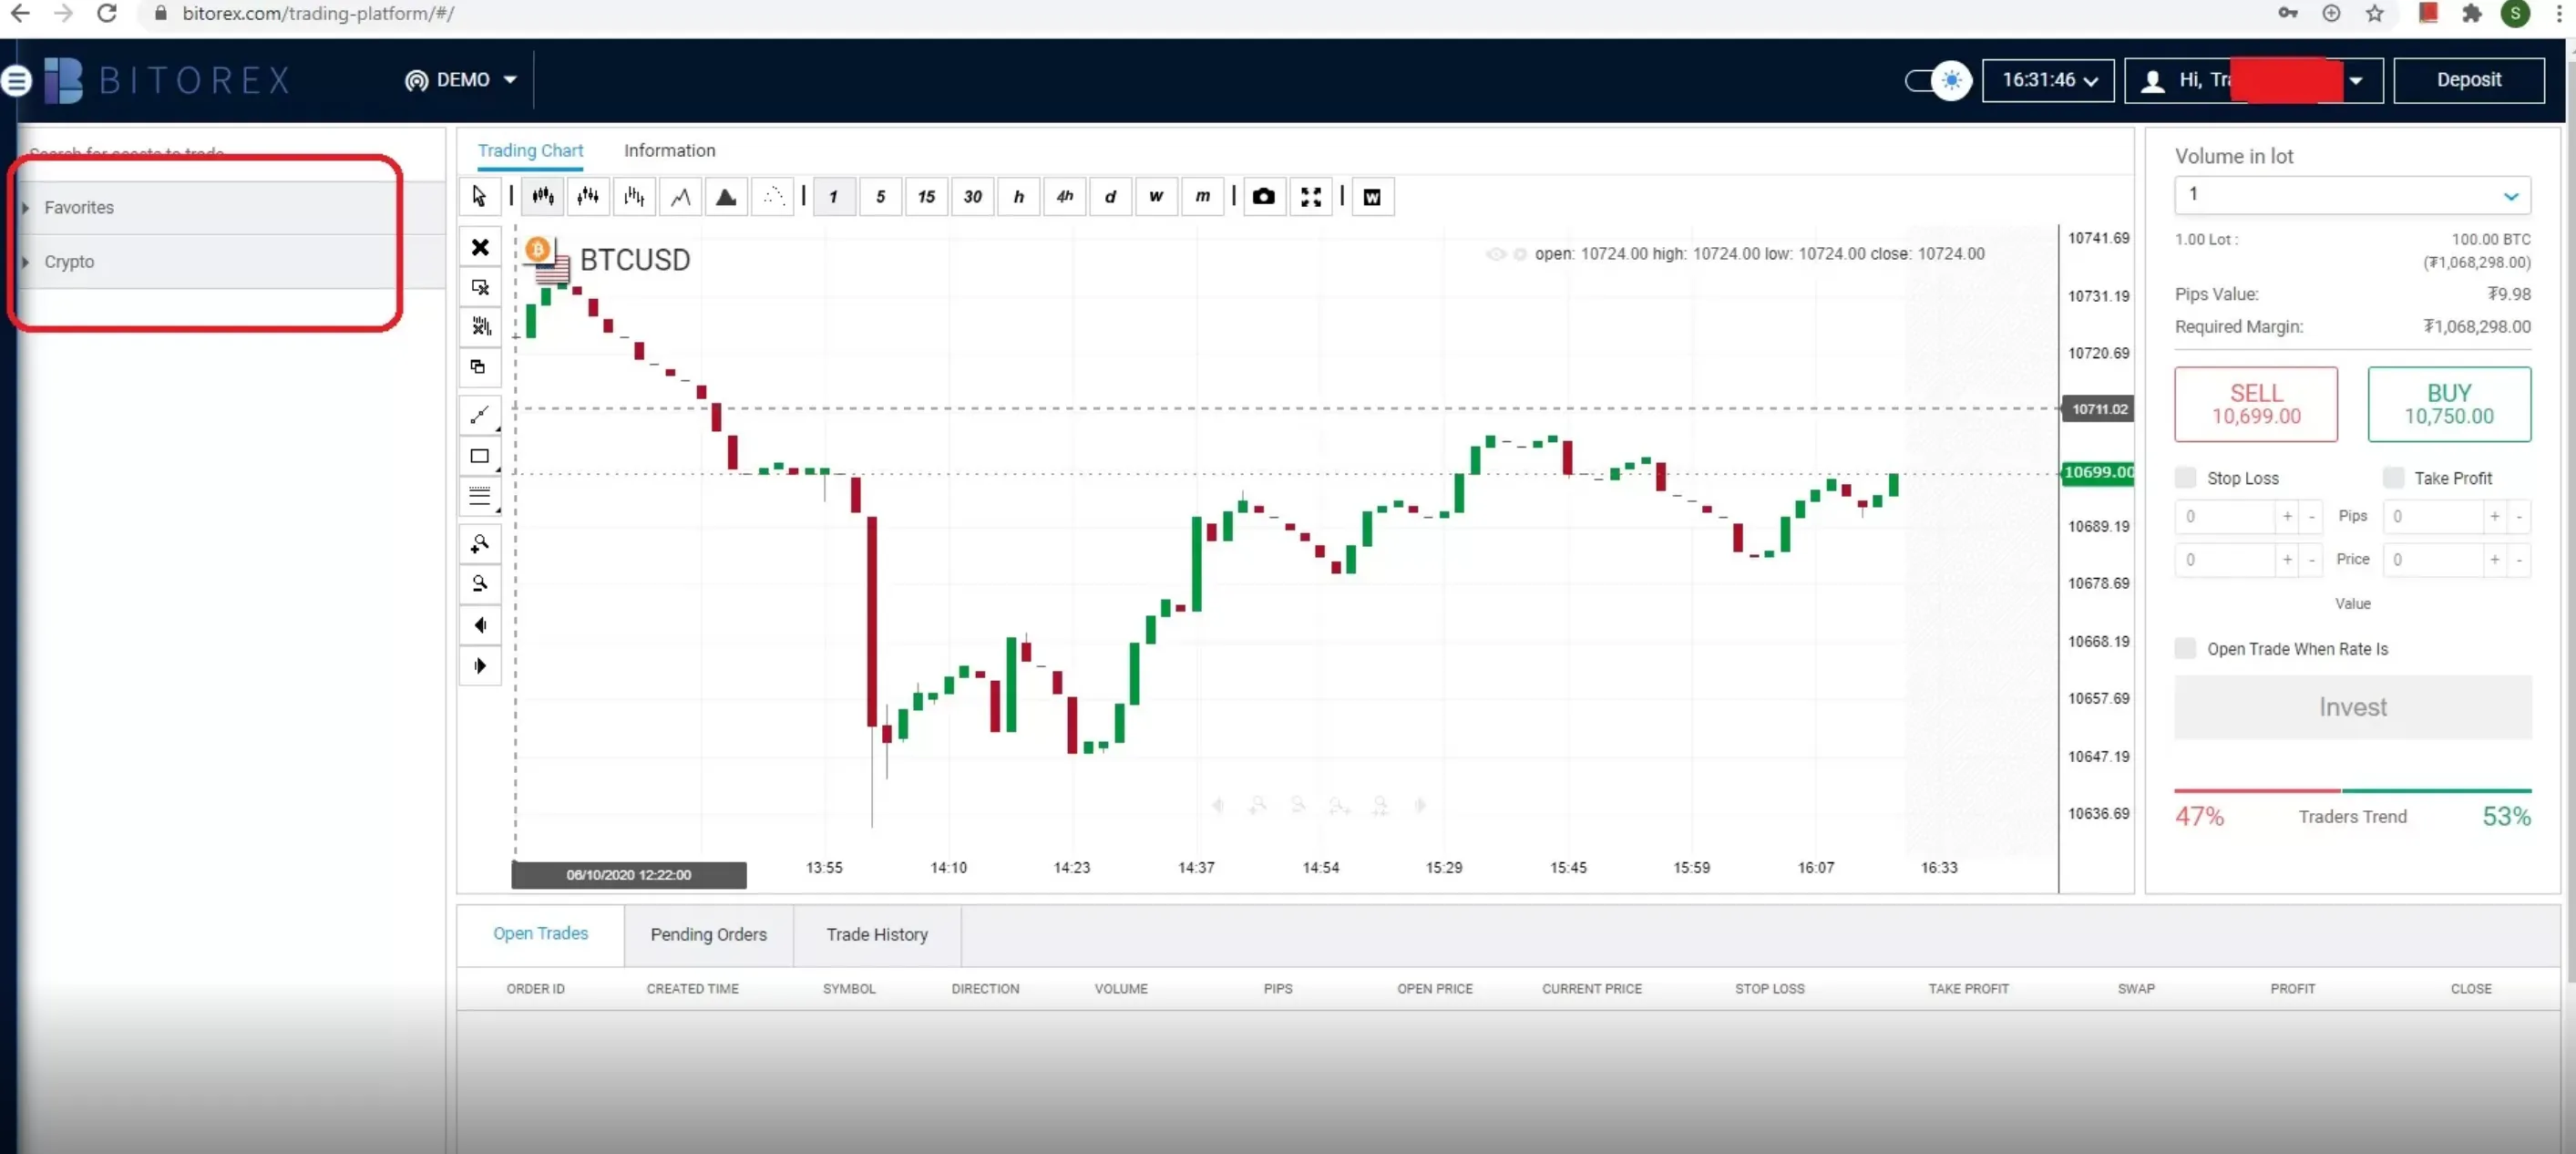Set chart timeframe to m (monthly)
This screenshot has width=2576, height=1154.
tap(1203, 197)
